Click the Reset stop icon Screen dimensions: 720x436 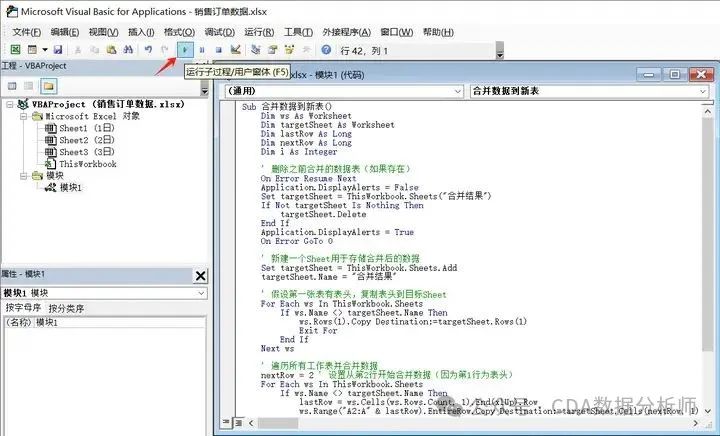(219, 50)
